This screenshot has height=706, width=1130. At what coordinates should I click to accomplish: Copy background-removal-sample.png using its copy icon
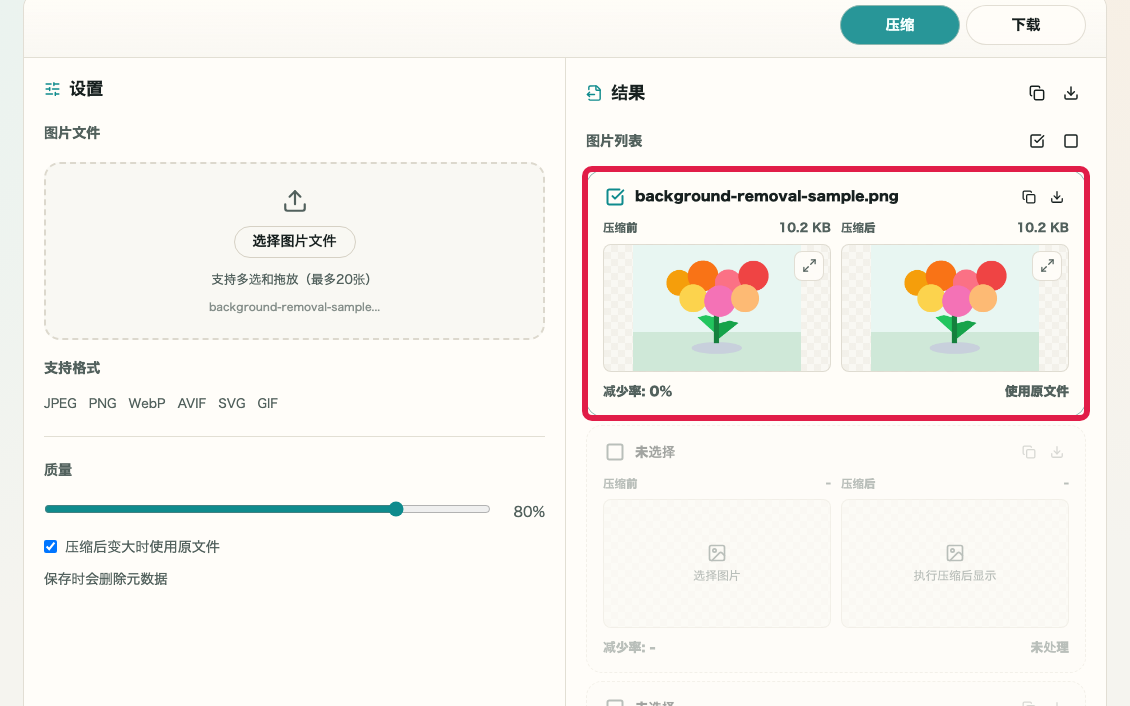1028,197
